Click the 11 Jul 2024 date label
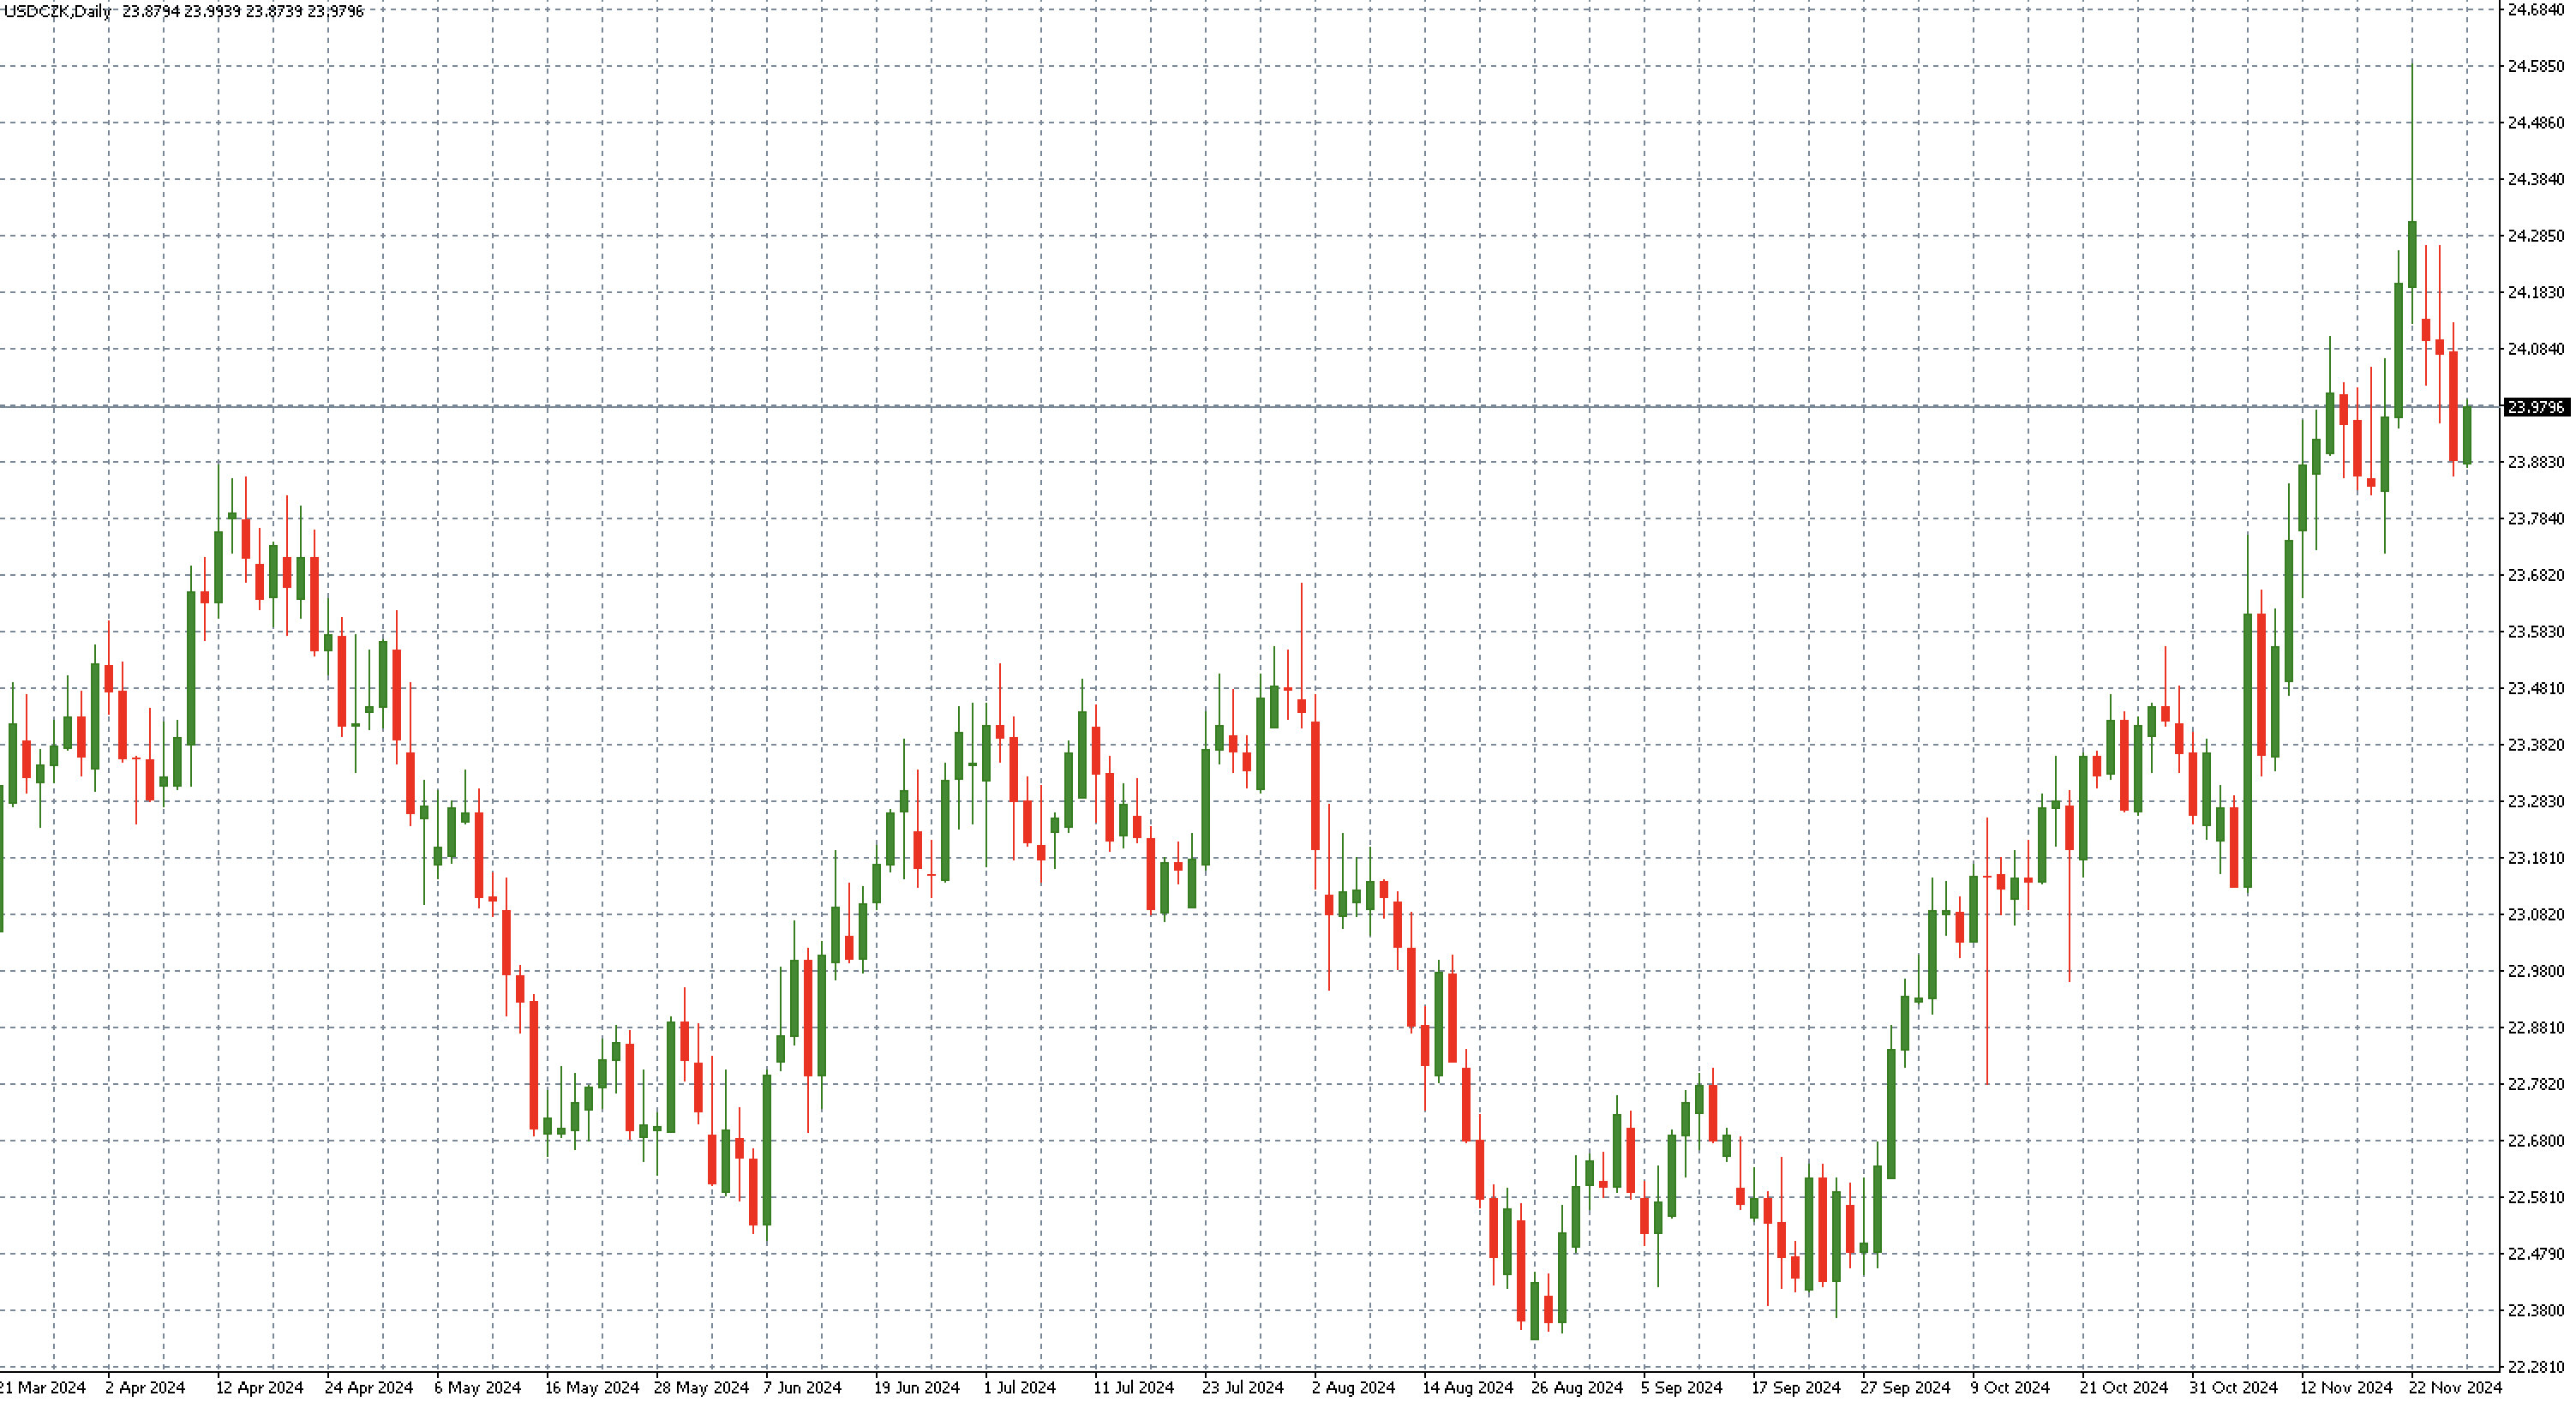 [1133, 1388]
